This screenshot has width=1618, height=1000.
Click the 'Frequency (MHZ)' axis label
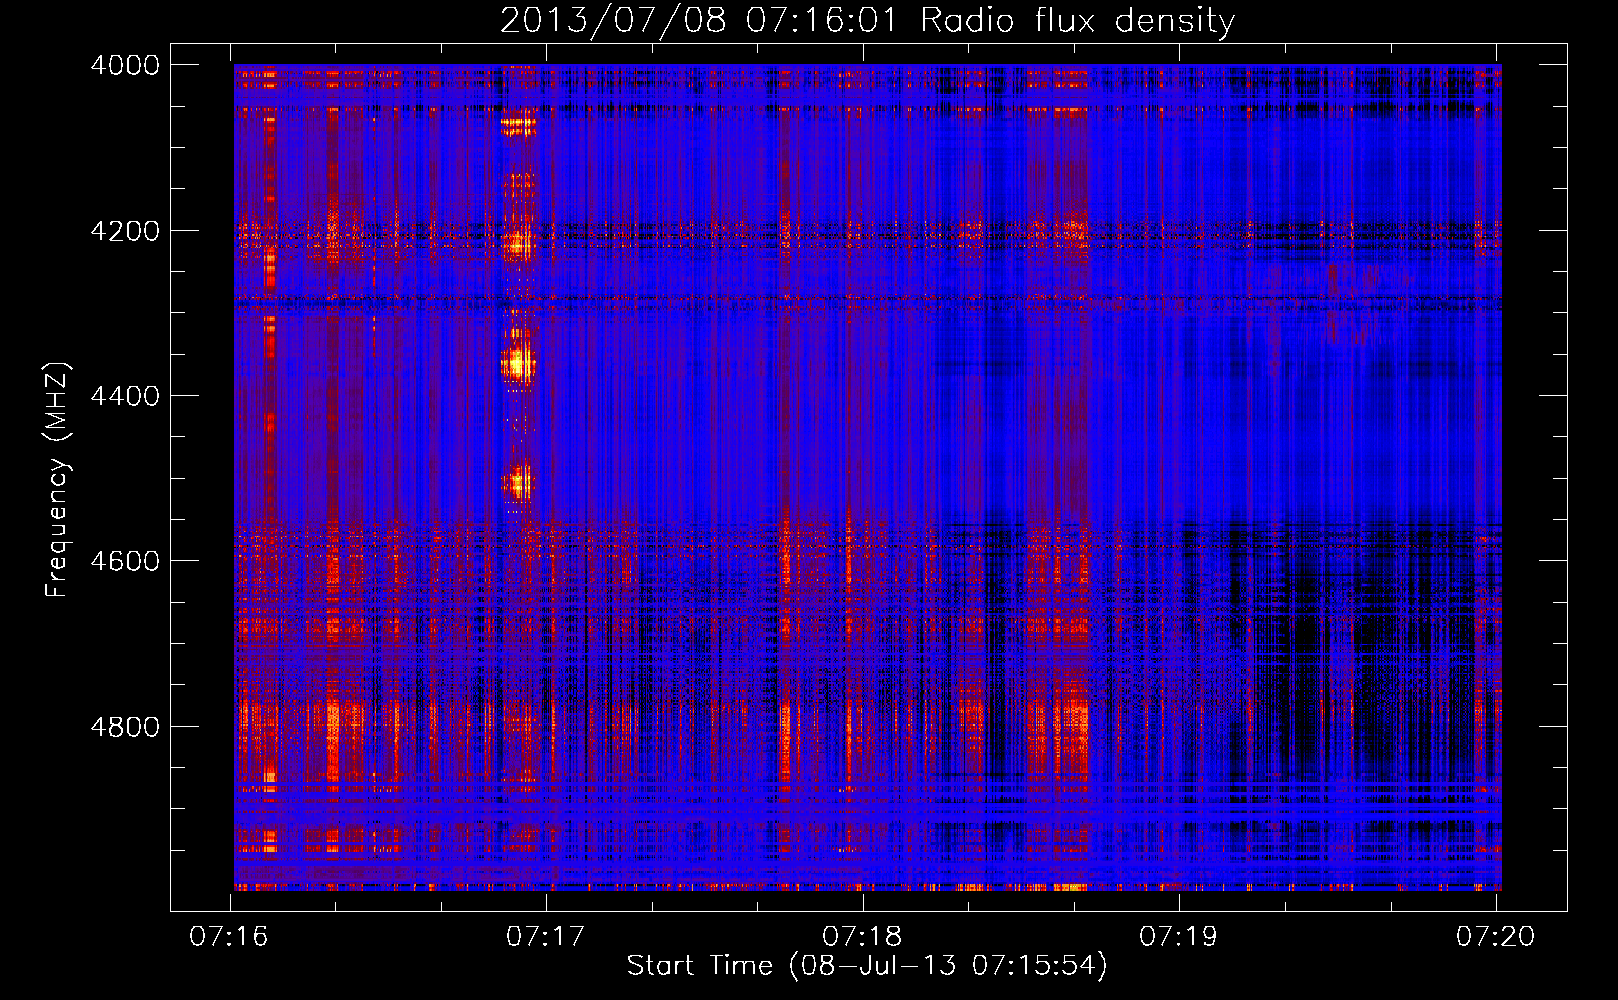pos(57,480)
